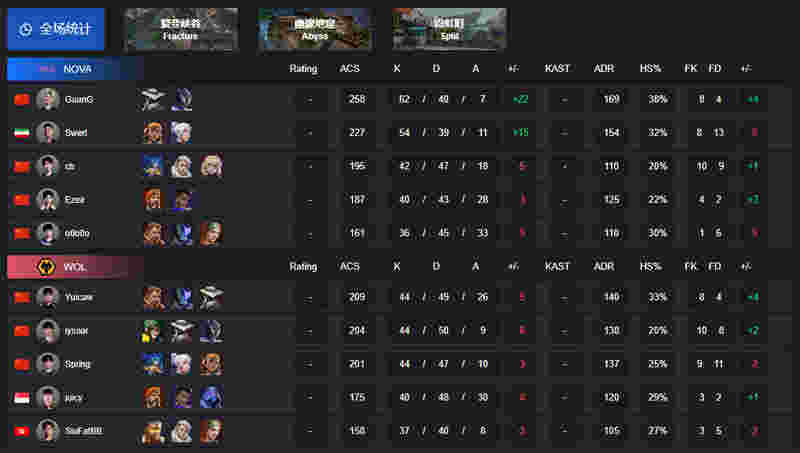Click Swerl's first agent icon

click(153, 133)
